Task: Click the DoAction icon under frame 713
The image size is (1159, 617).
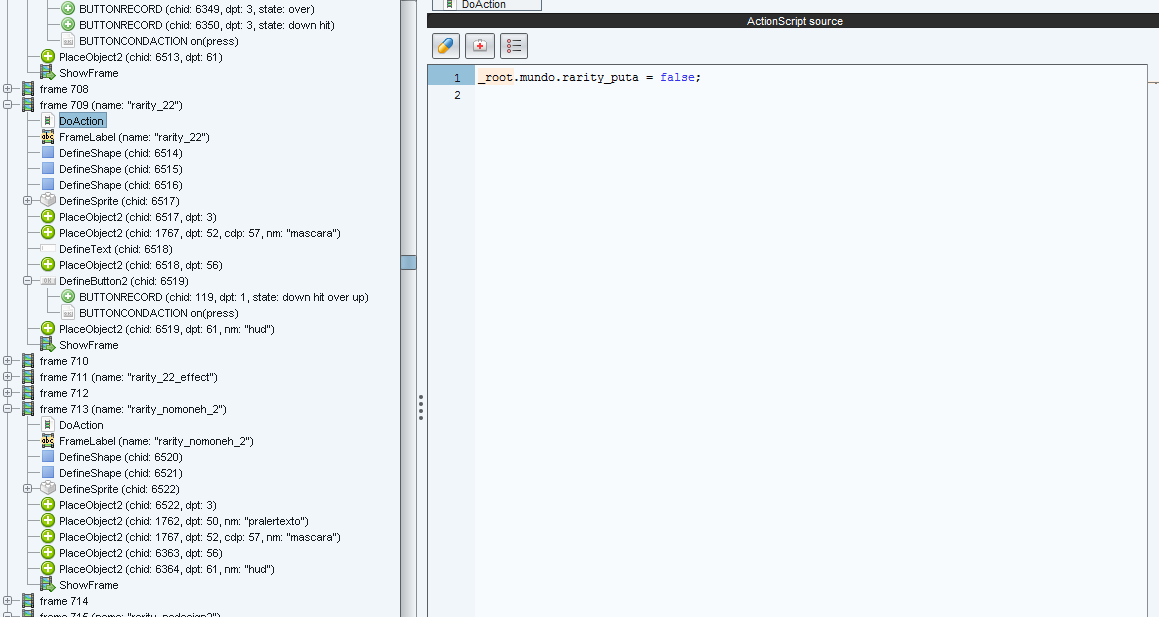Action: point(48,425)
